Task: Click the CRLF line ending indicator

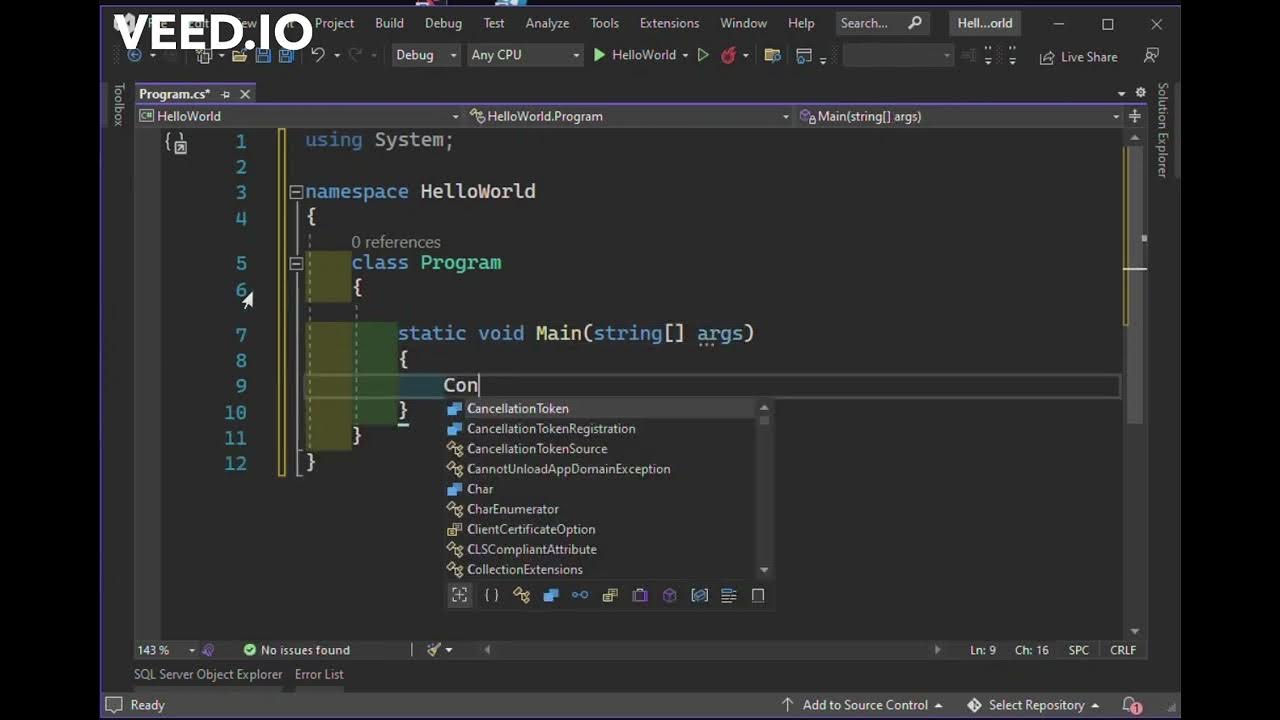Action: tap(1123, 650)
